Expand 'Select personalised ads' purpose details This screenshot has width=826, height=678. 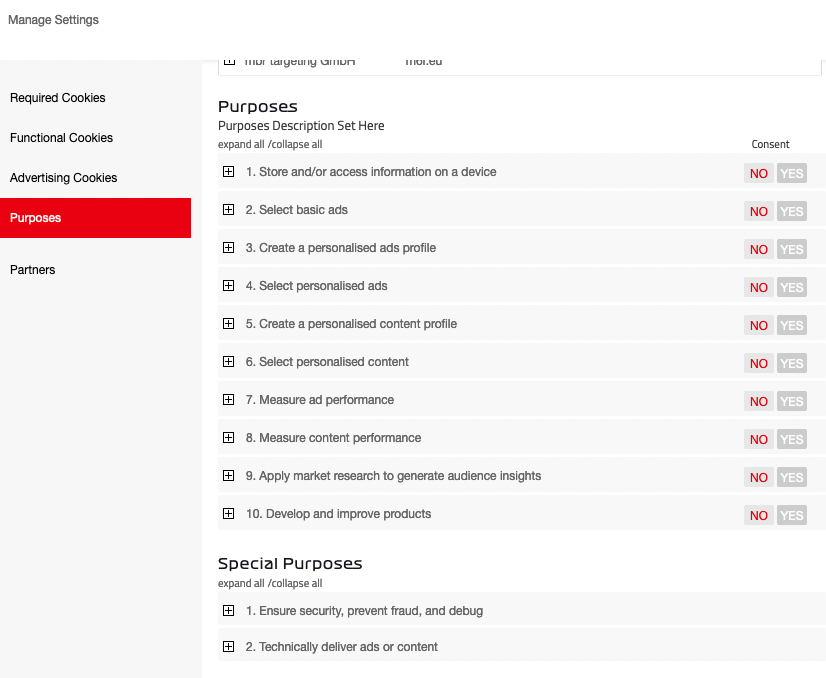(x=228, y=286)
